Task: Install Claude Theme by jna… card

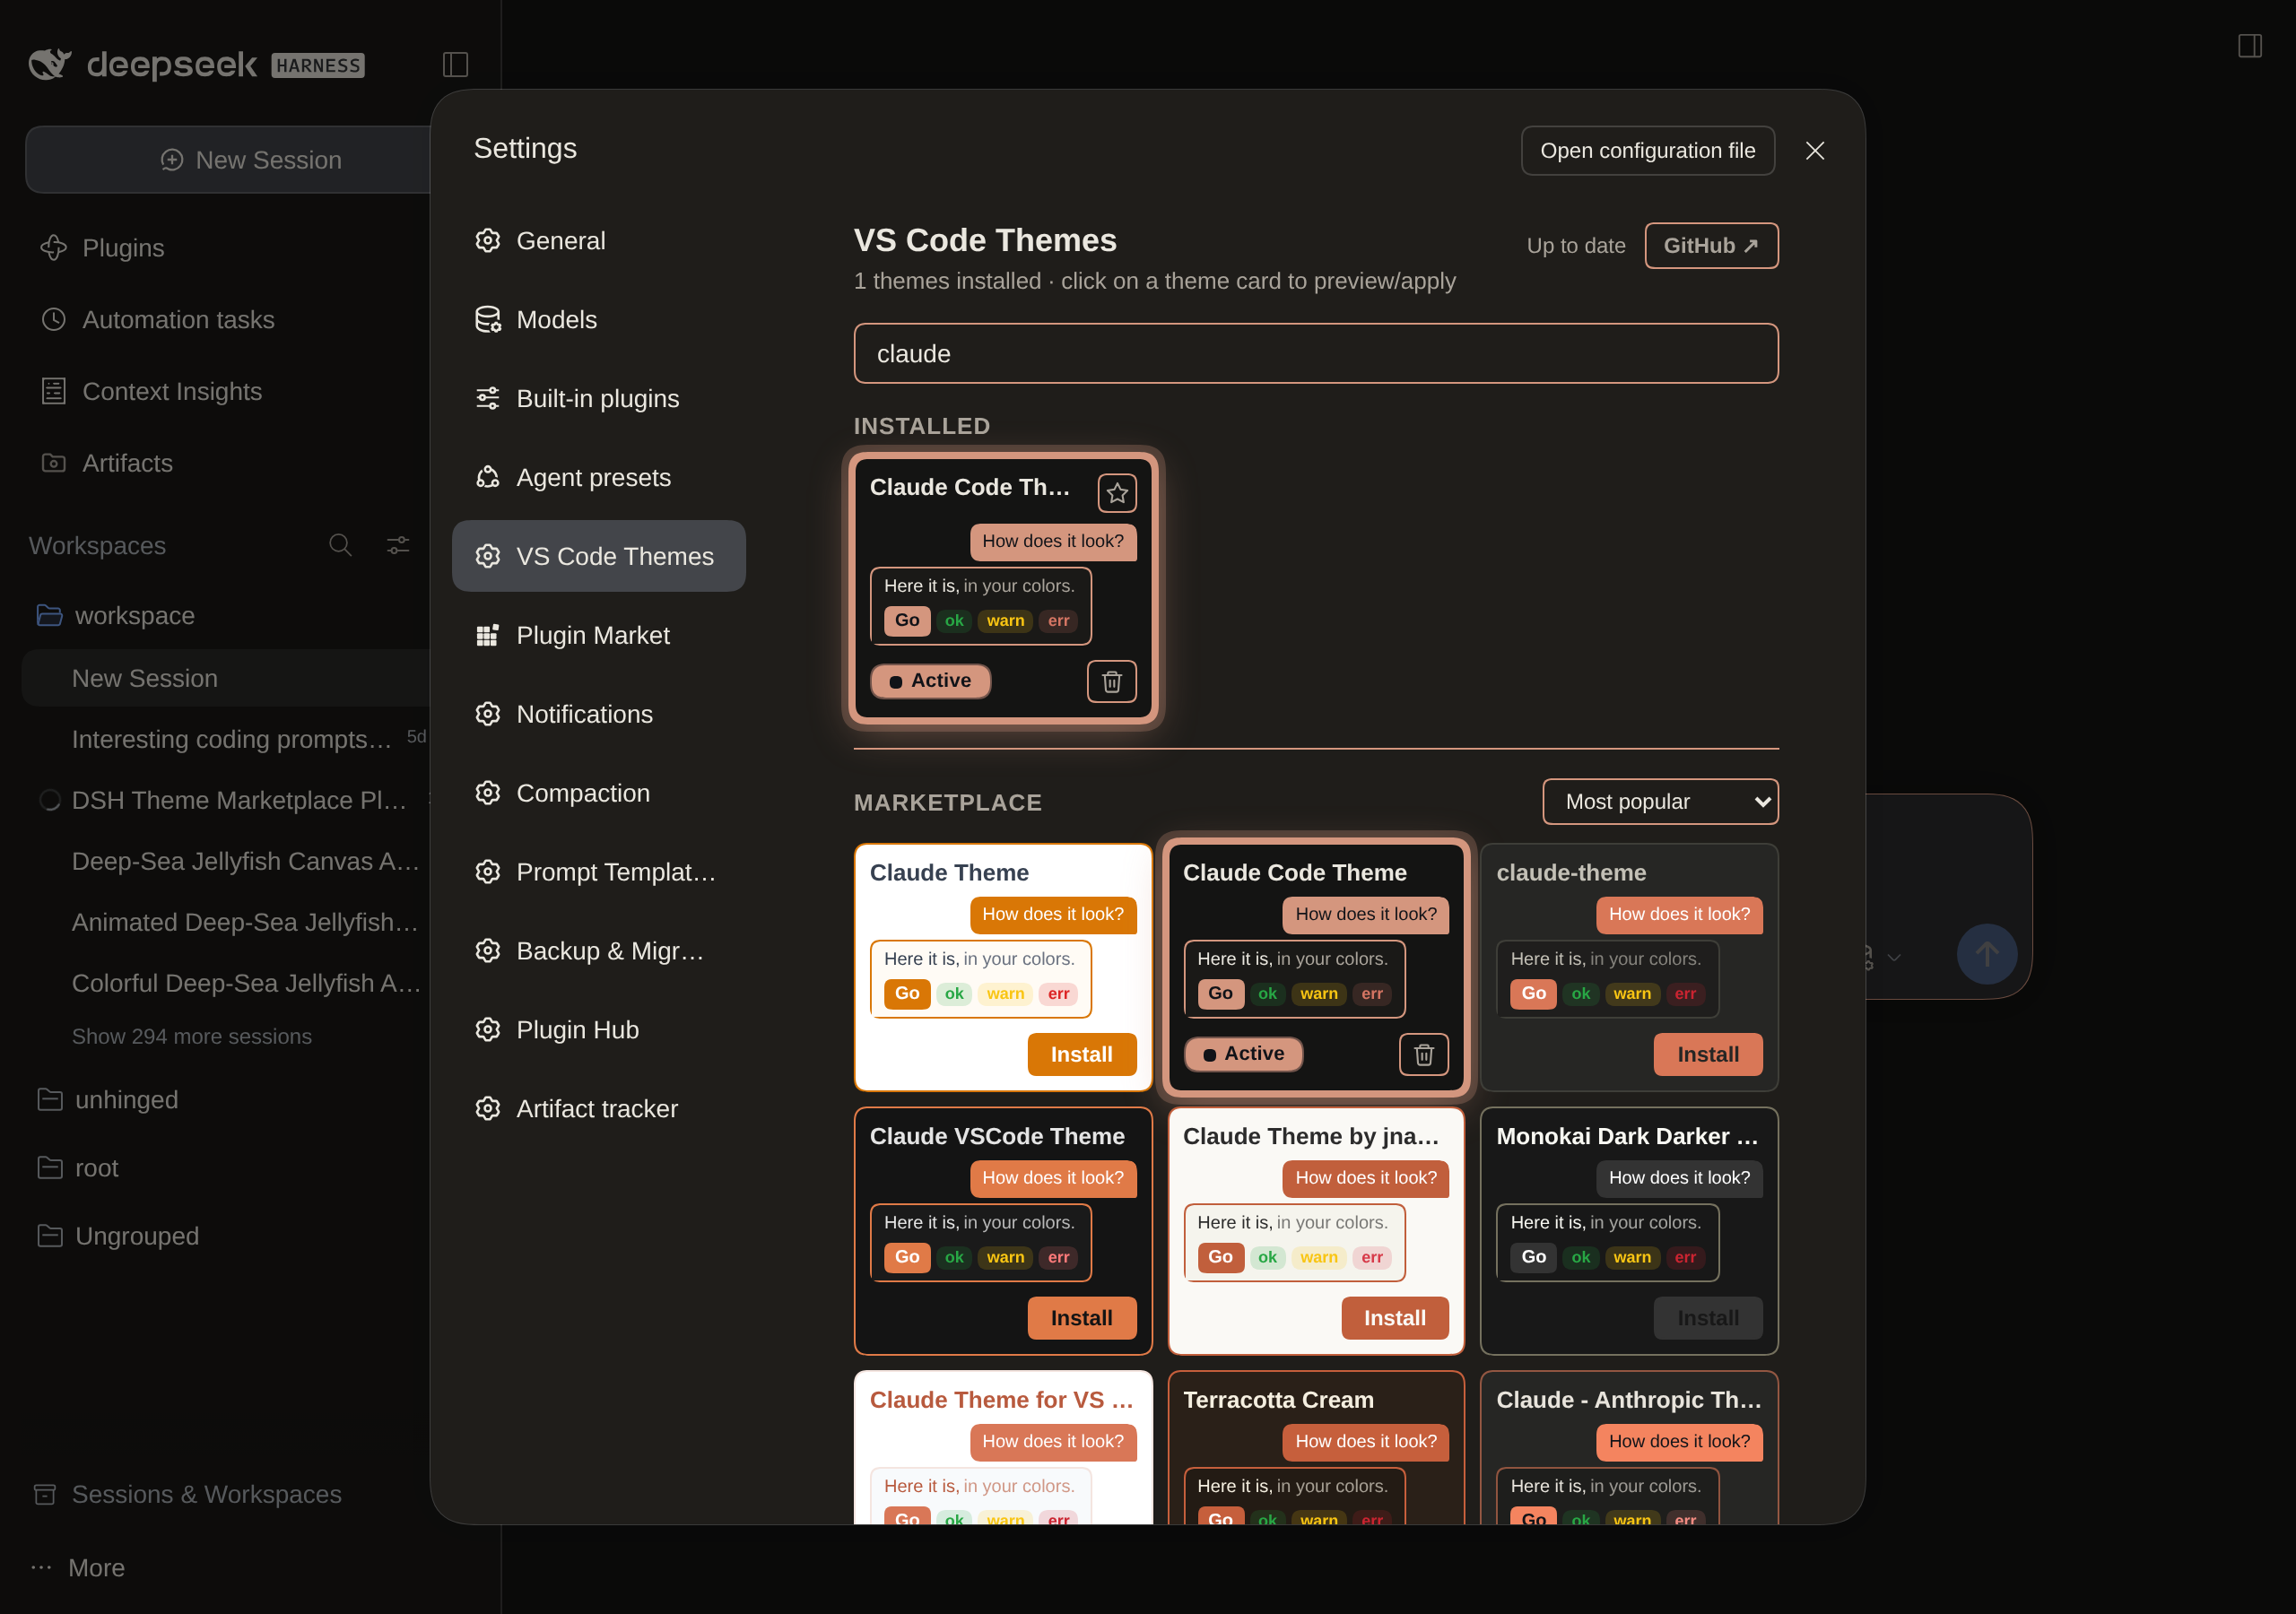Action: pos(1394,1318)
